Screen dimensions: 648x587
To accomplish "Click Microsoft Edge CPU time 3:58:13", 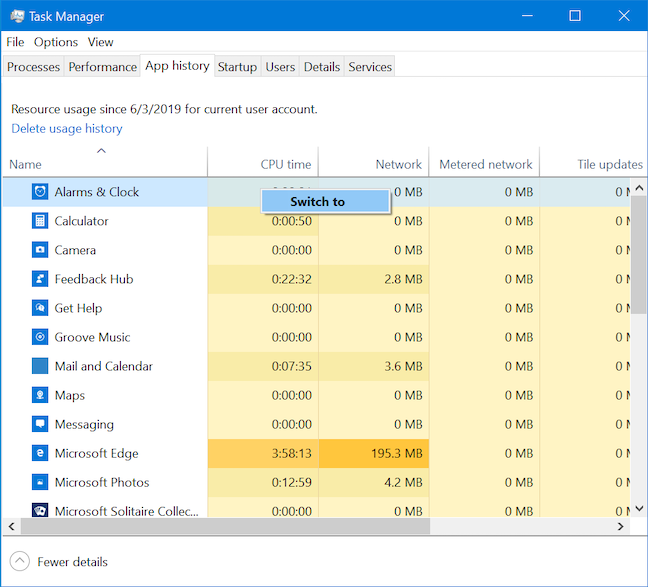I will pos(291,453).
